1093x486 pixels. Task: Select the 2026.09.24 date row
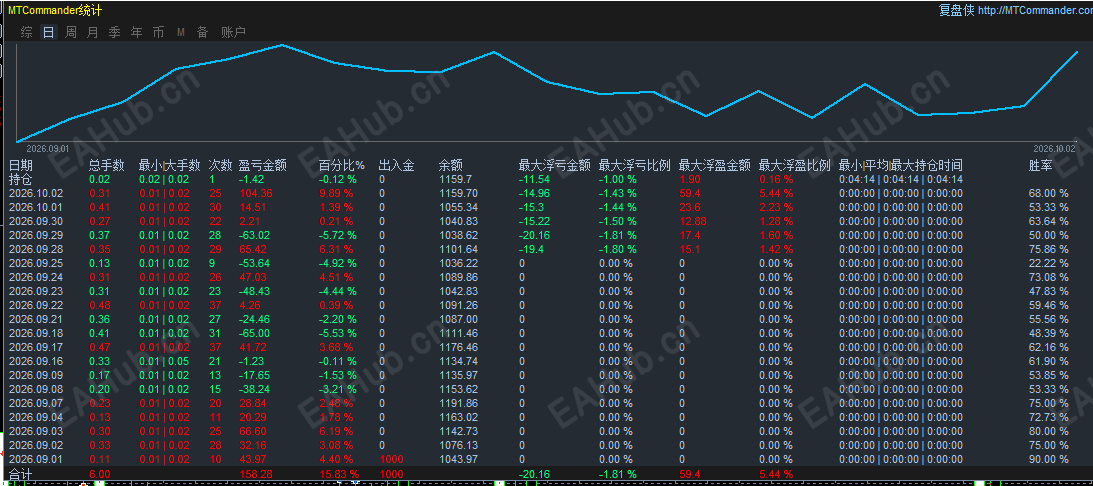pos(36,277)
